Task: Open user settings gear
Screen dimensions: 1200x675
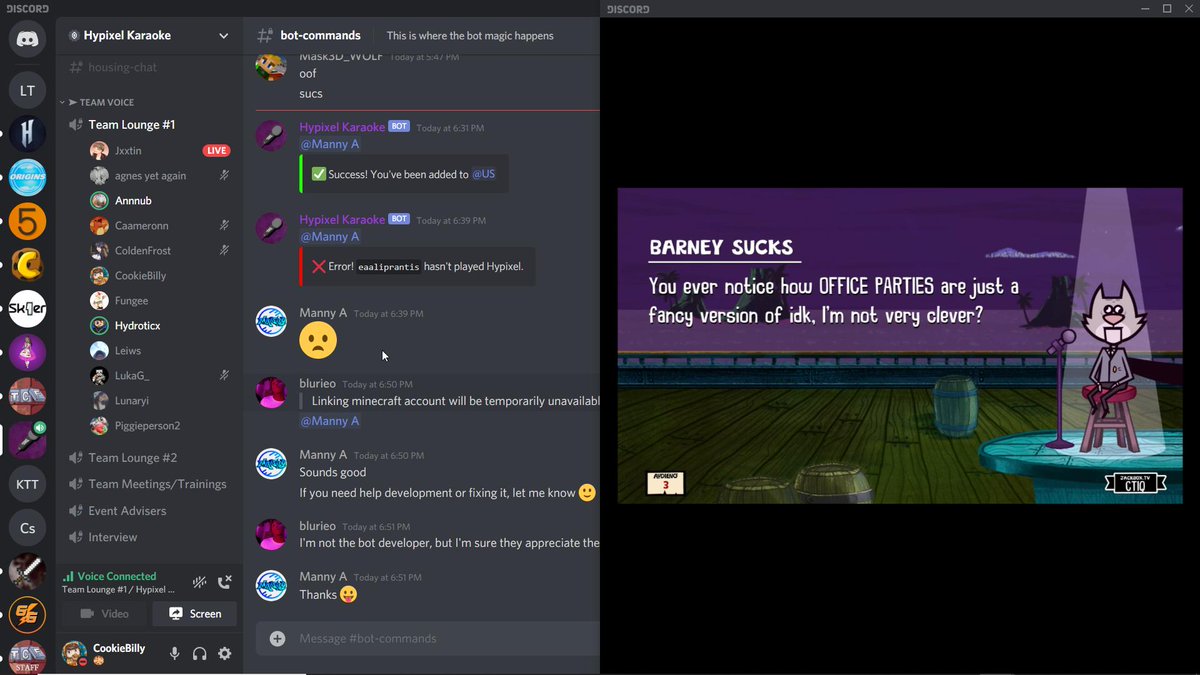Action: pyautogui.click(x=225, y=653)
